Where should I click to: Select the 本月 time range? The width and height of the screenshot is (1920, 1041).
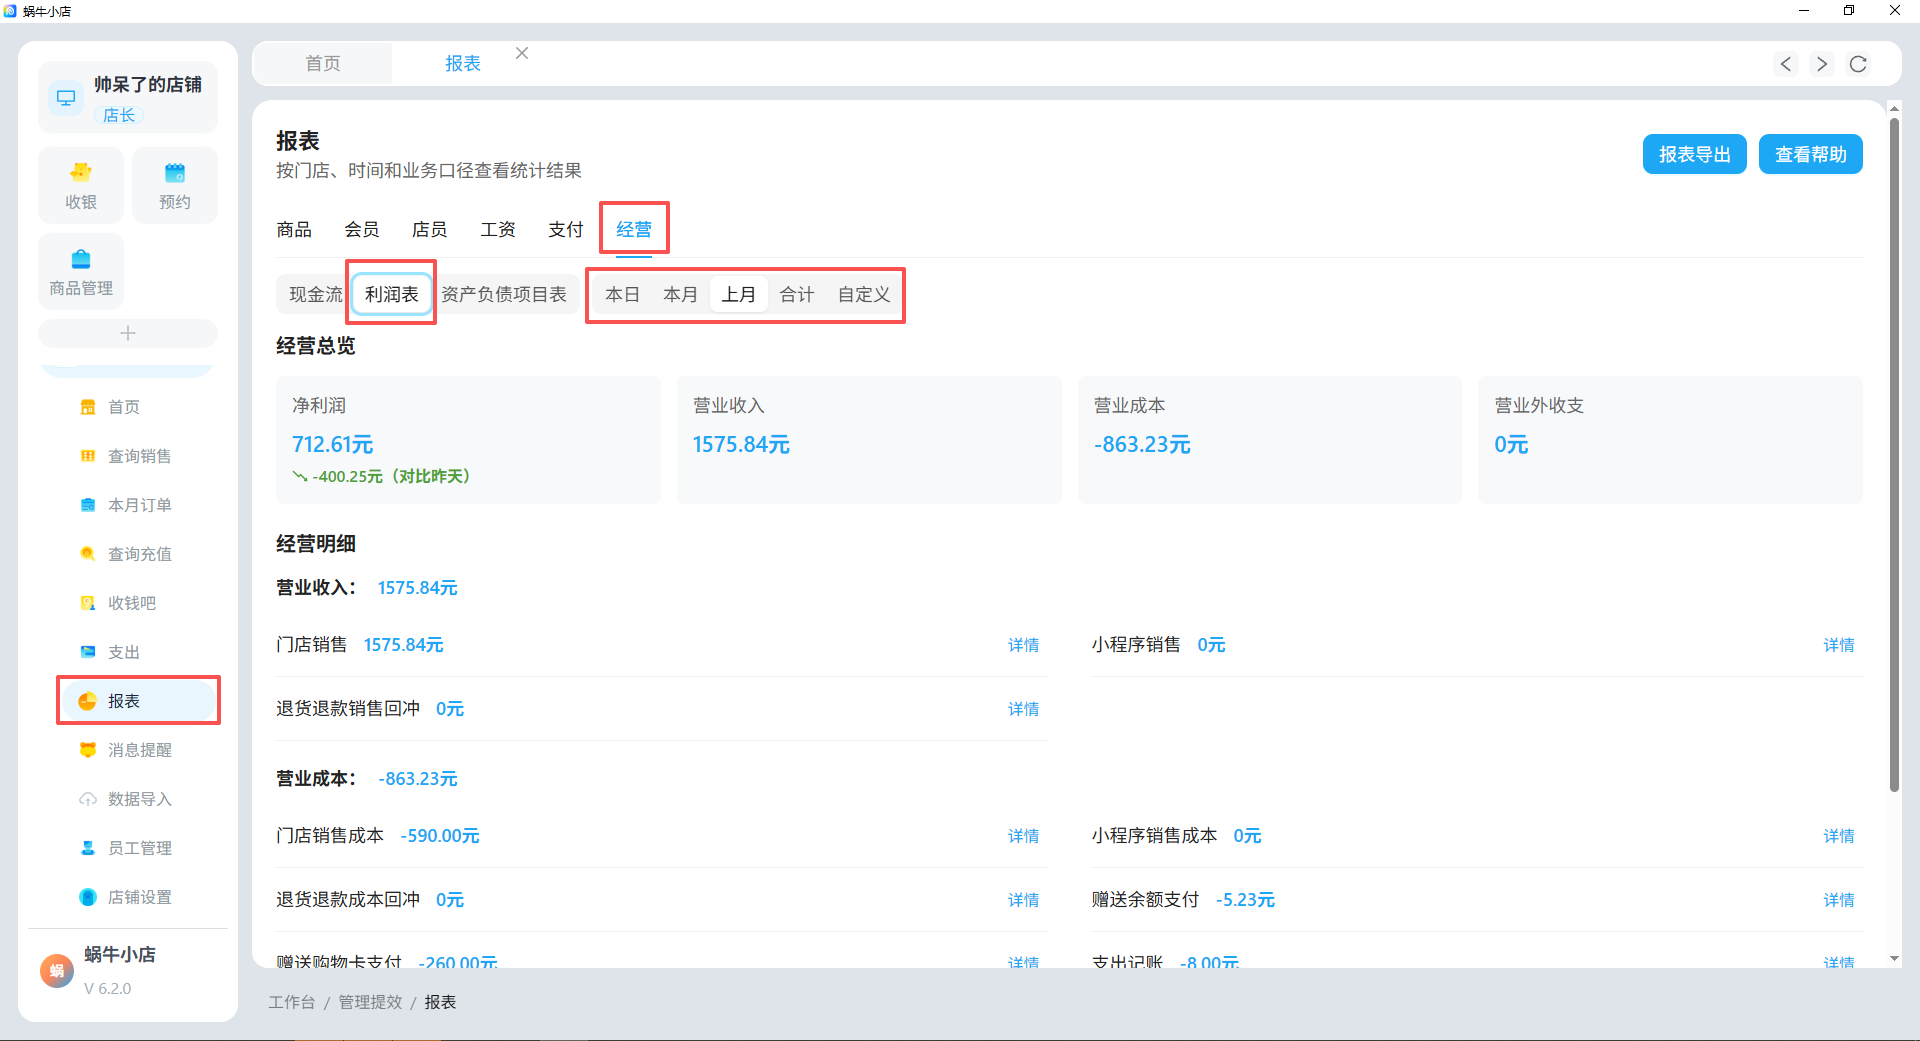tap(680, 294)
